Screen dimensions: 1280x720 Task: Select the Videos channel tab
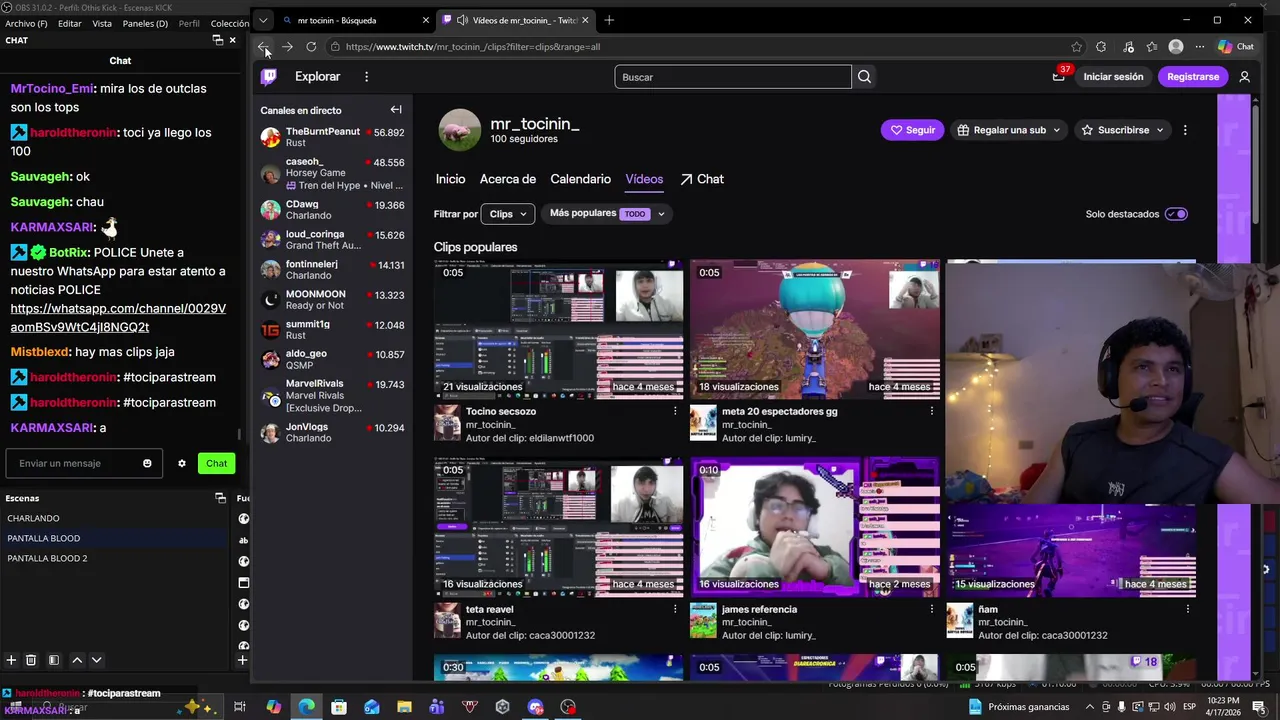pyautogui.click(x=644, y=179)
